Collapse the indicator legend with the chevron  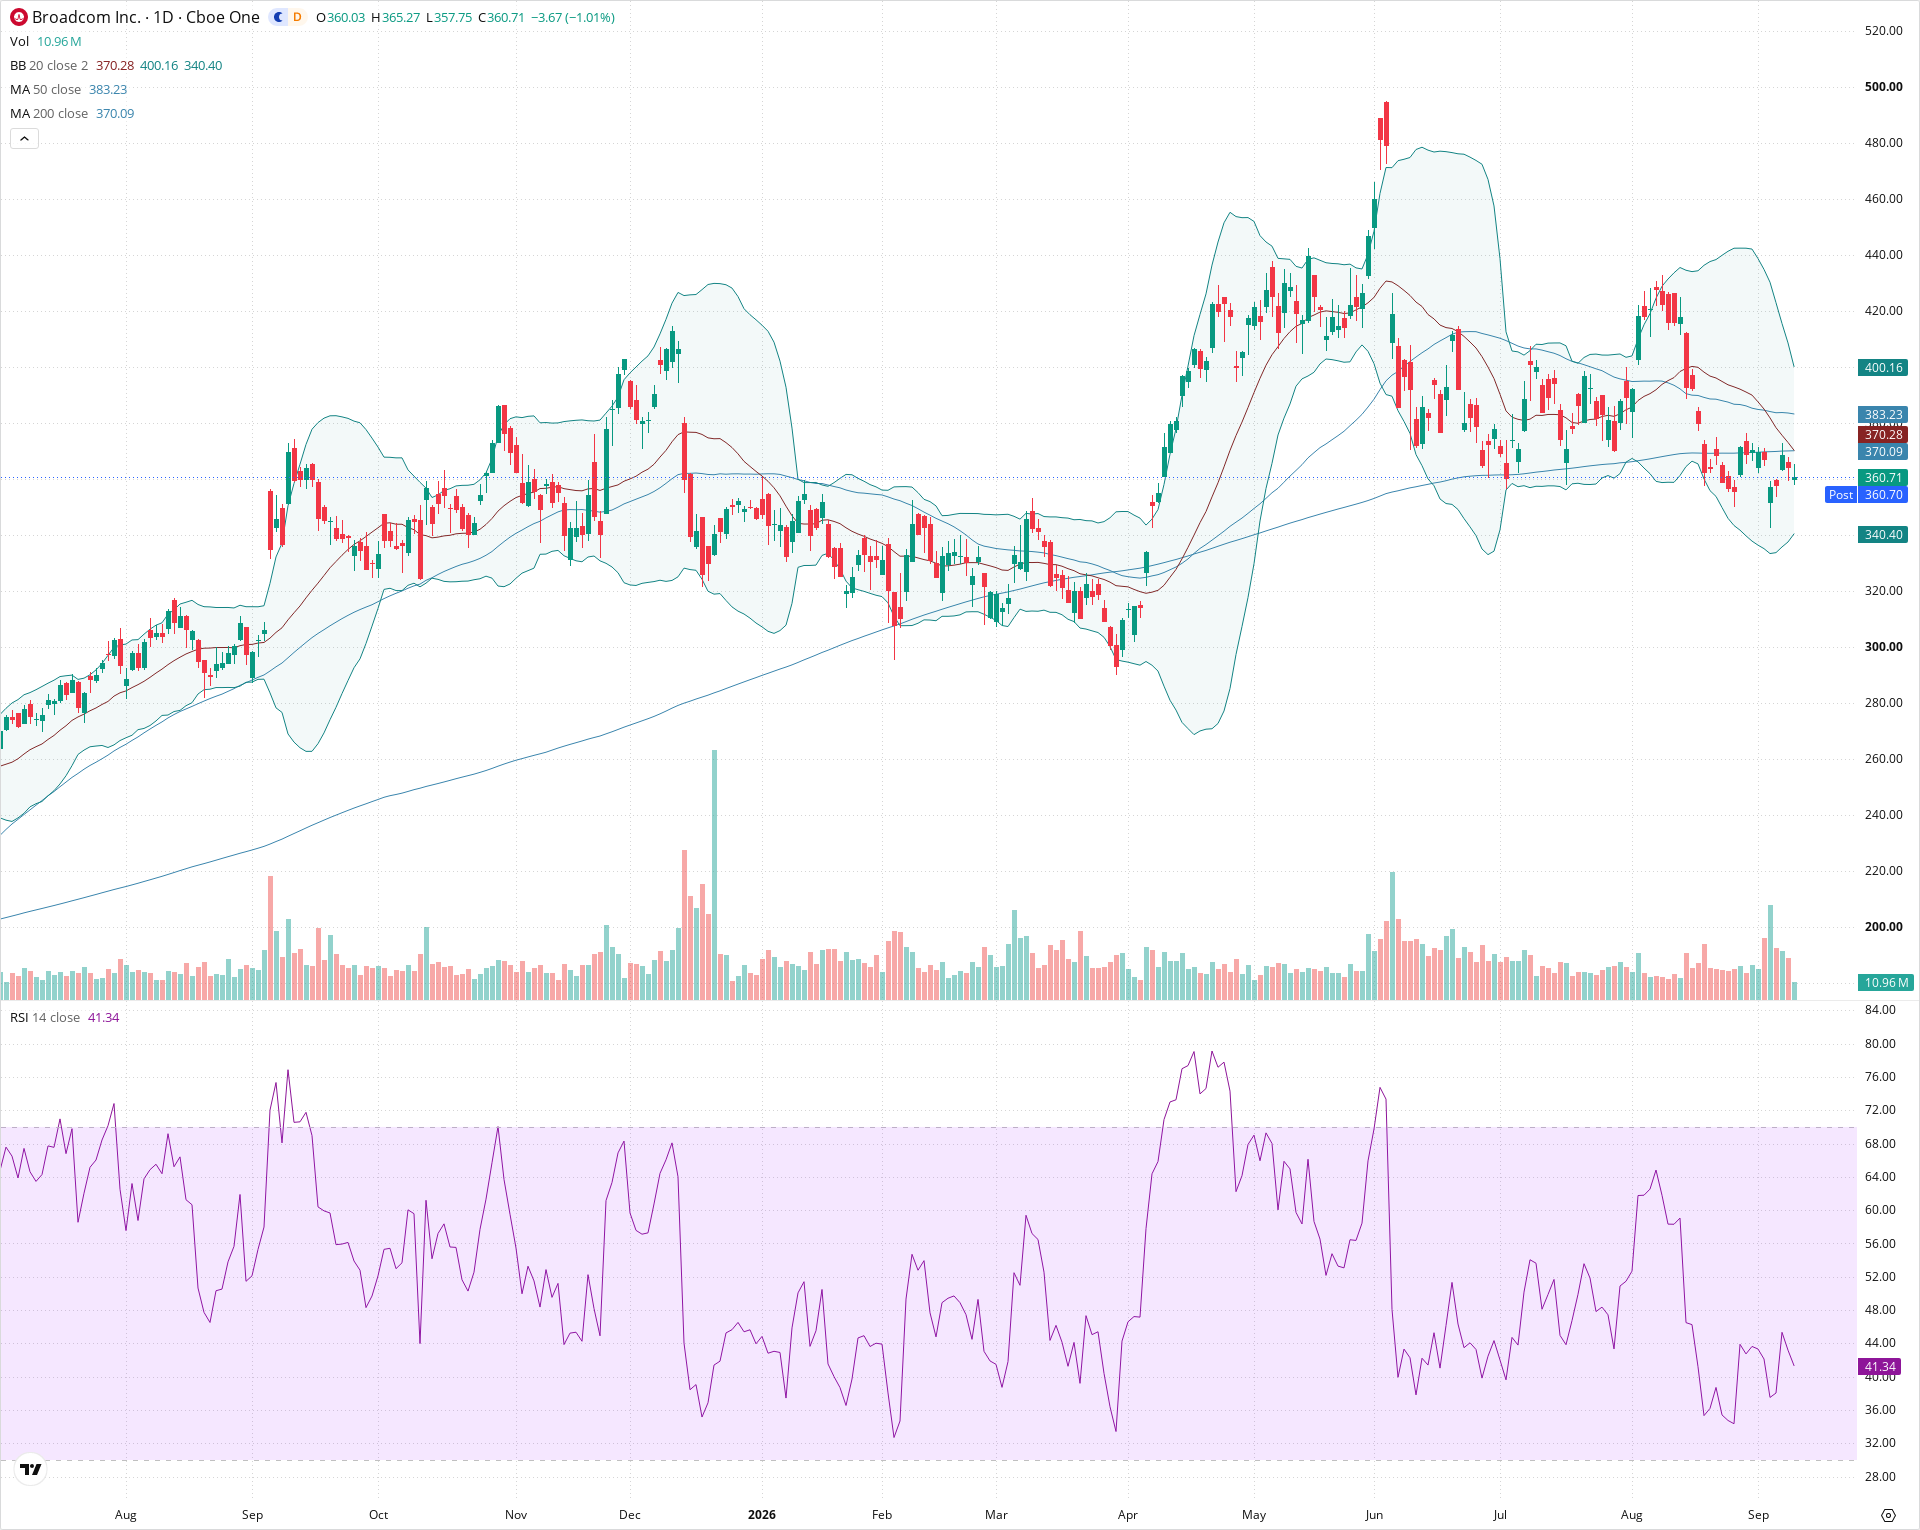[24, 139]
